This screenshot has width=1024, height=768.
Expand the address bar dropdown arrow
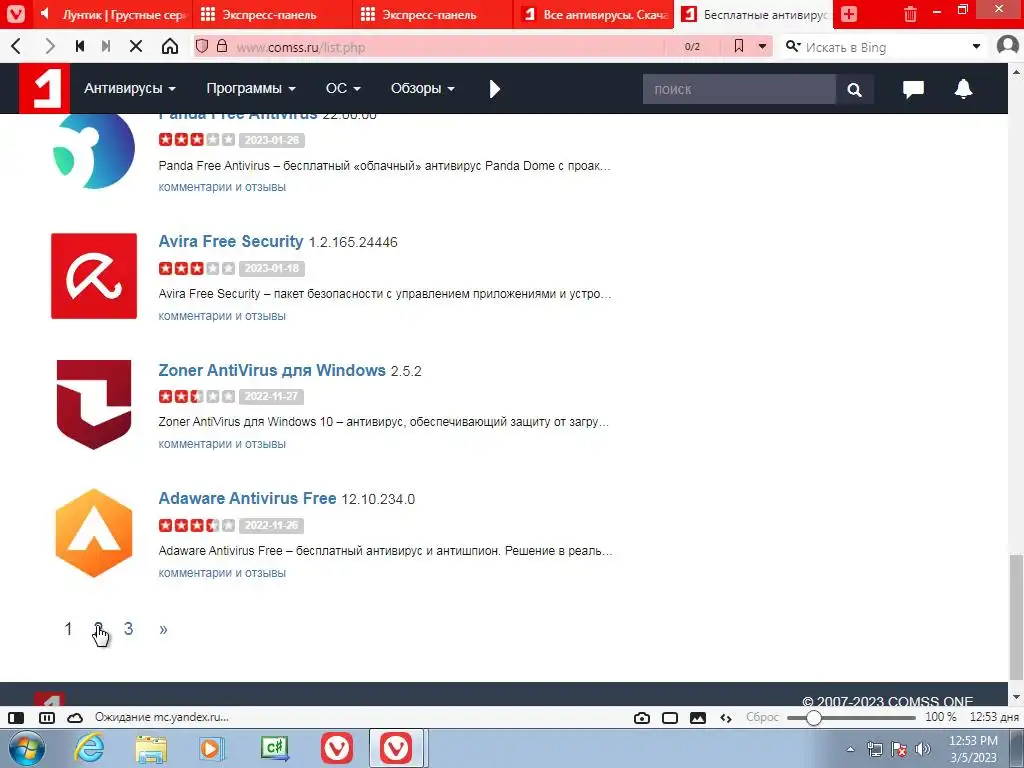tap(762, 46)
